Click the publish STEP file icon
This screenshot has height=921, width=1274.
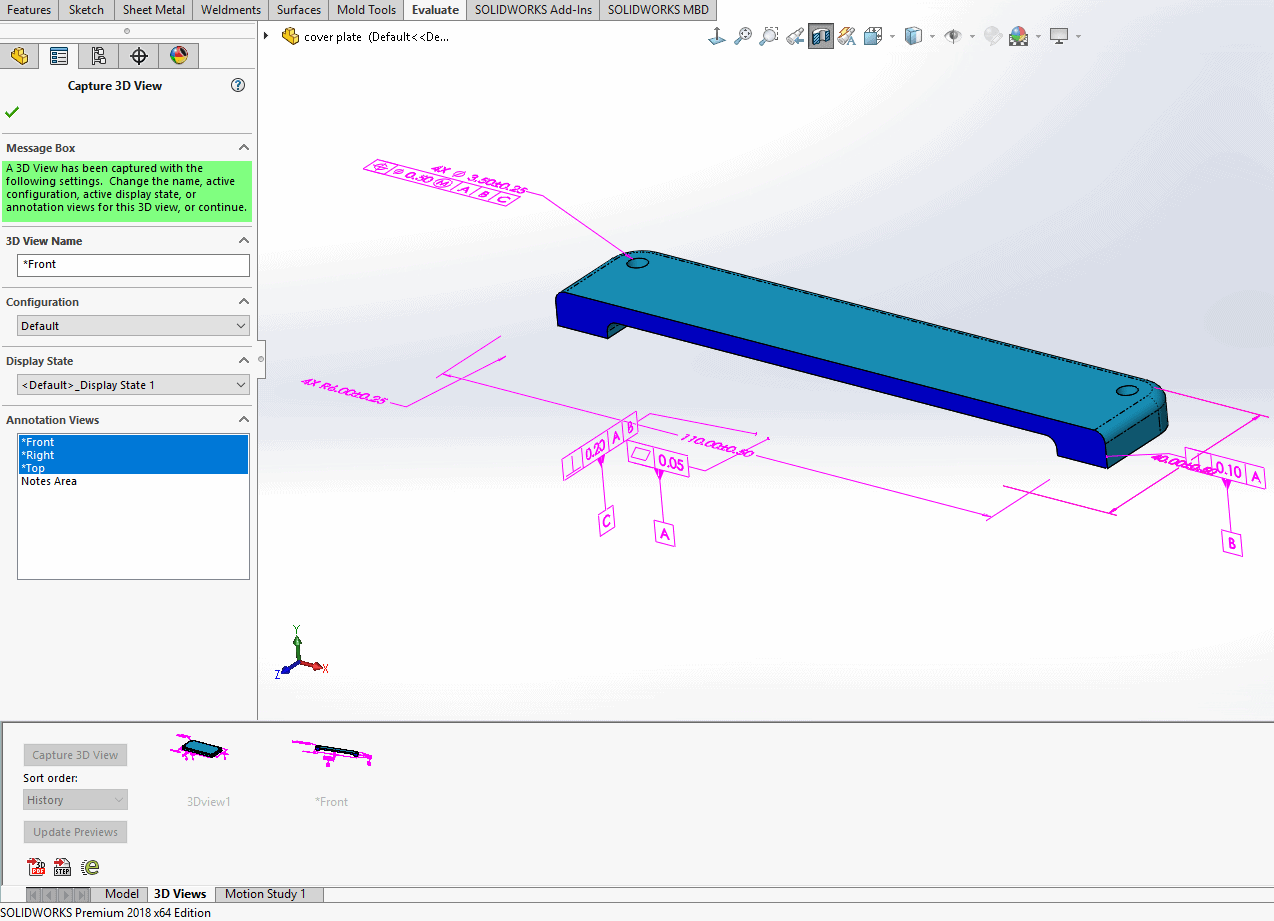pos(63,867)
